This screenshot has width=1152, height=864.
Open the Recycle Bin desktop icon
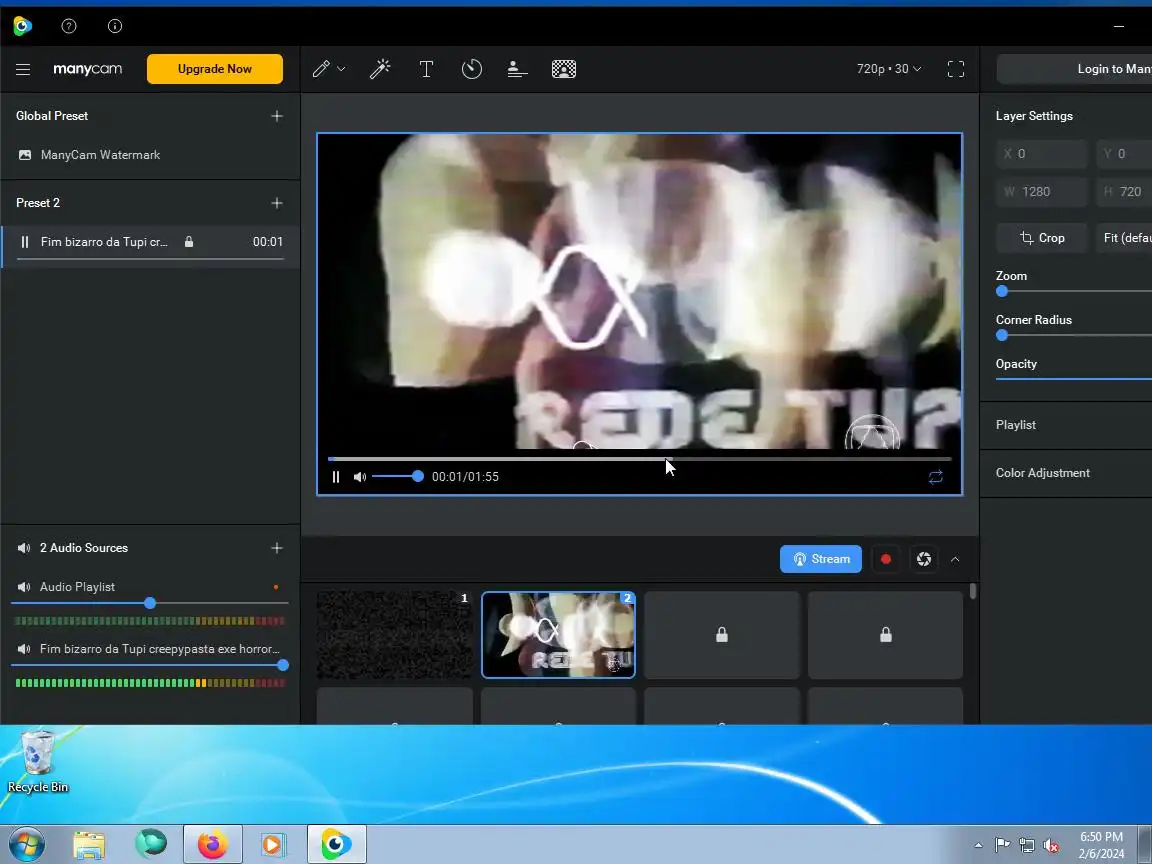point(37,762)
